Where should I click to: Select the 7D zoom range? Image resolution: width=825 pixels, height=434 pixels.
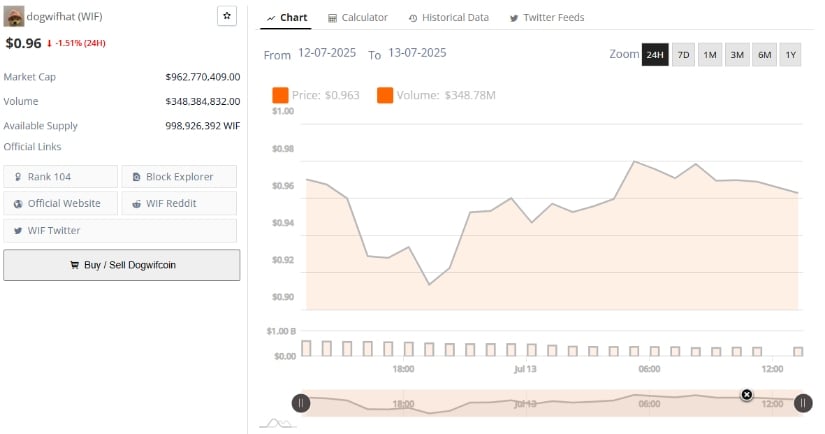[x=683, y=55]
